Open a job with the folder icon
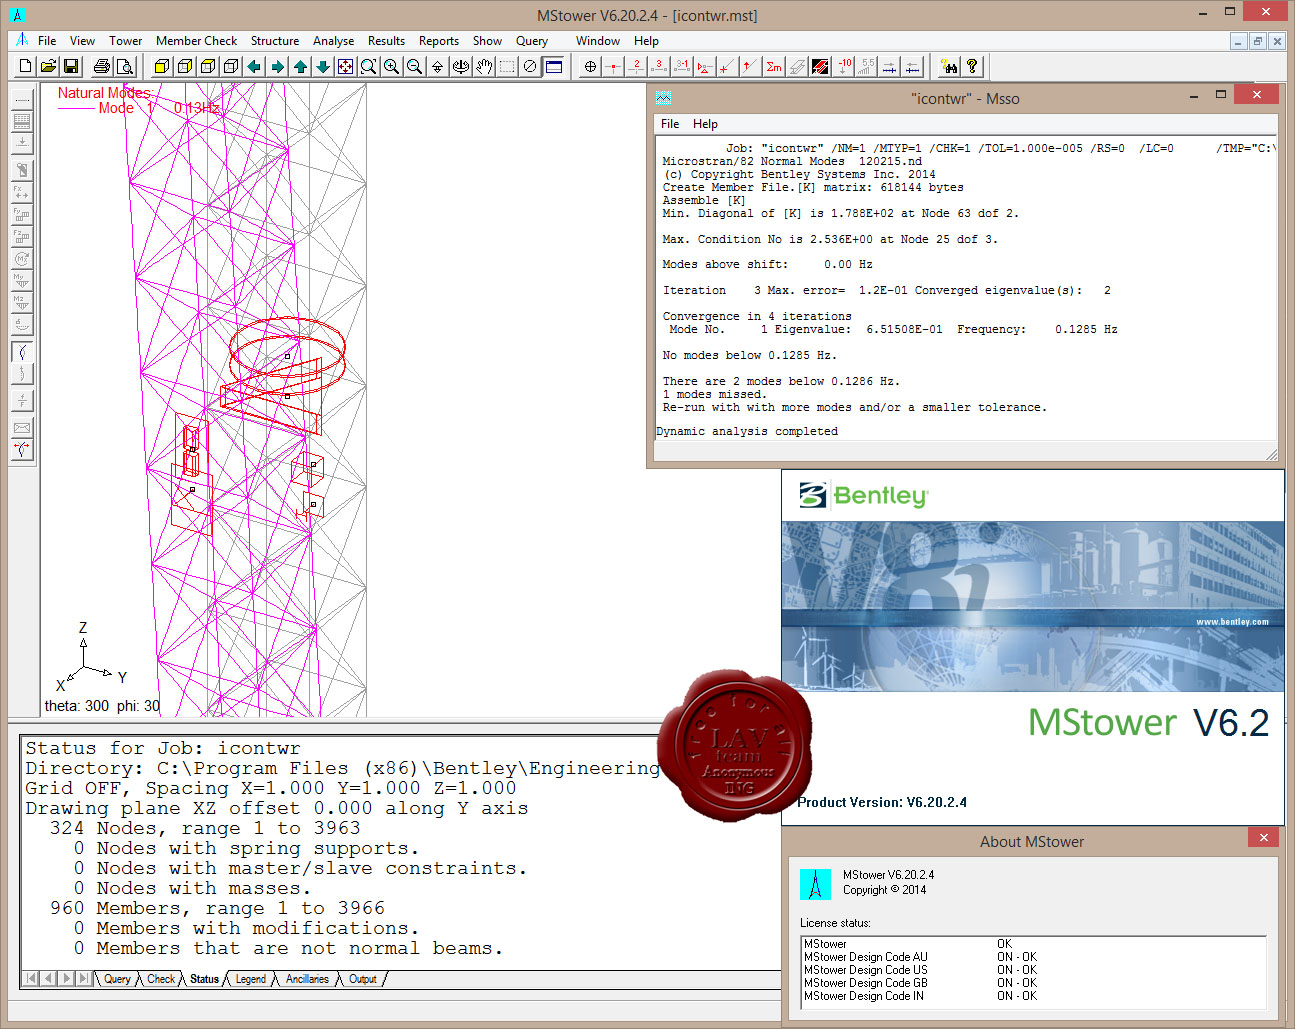The width and height of the screenshot is (1295, 1029). 48,66
